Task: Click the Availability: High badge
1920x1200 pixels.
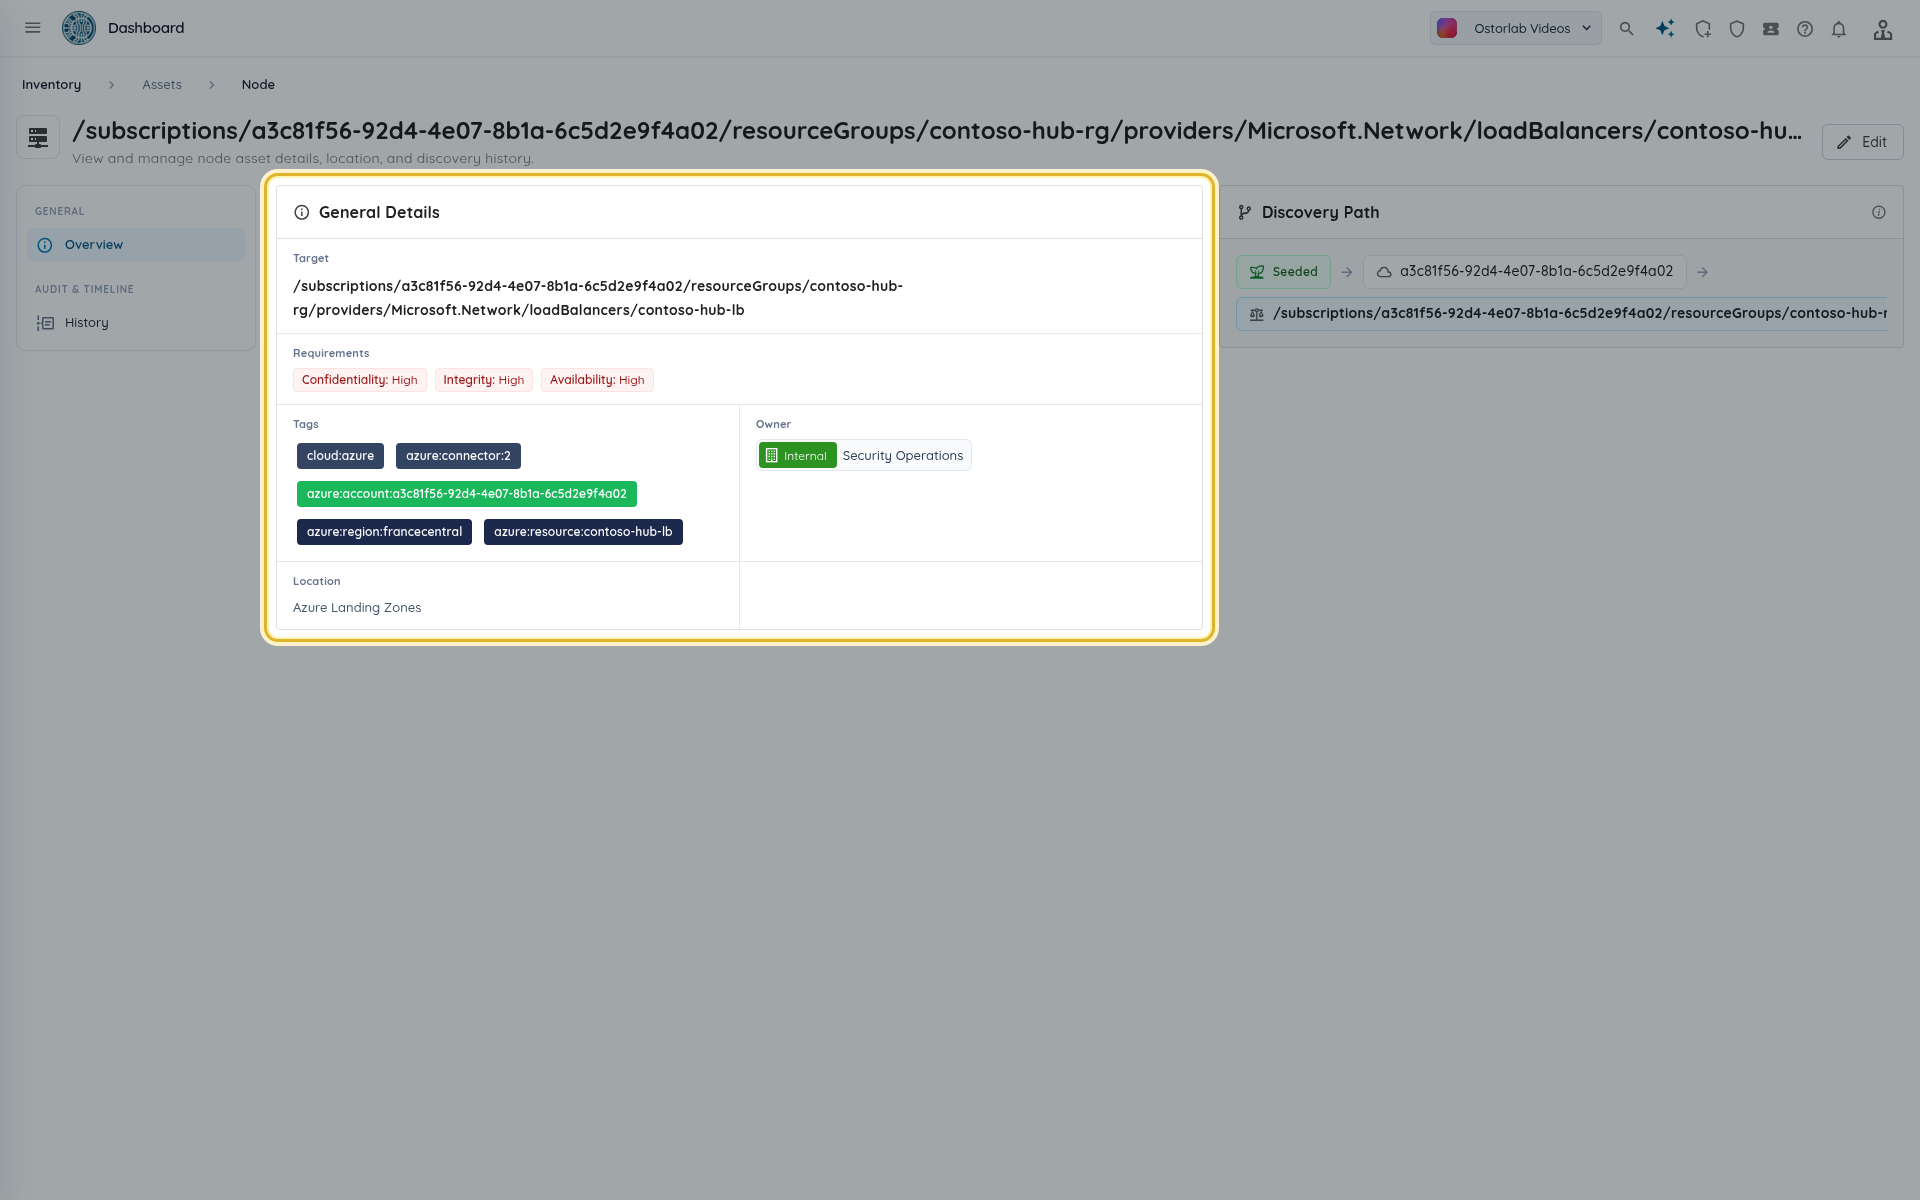Action: [x=597, y=380]
